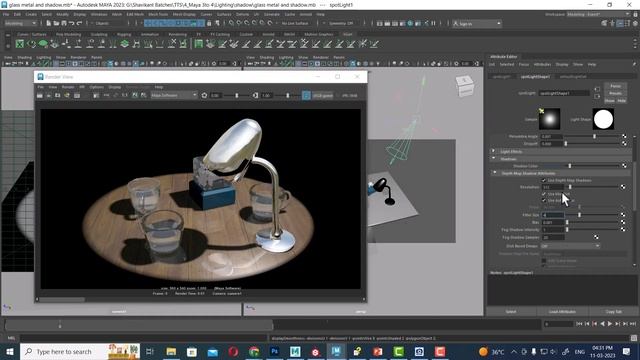
Task: Open the Workspace dropdown at top right
Action: coord(598,14)
